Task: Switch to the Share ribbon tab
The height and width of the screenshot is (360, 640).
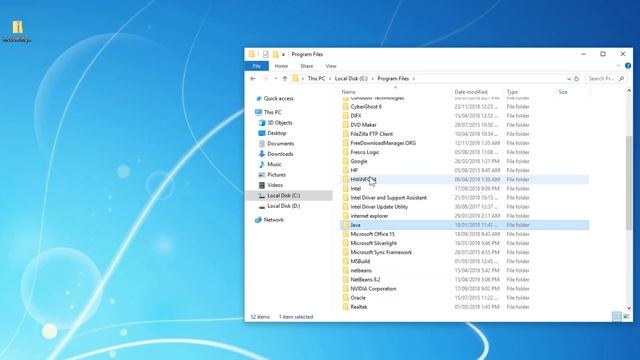Action: click(307, 66)
